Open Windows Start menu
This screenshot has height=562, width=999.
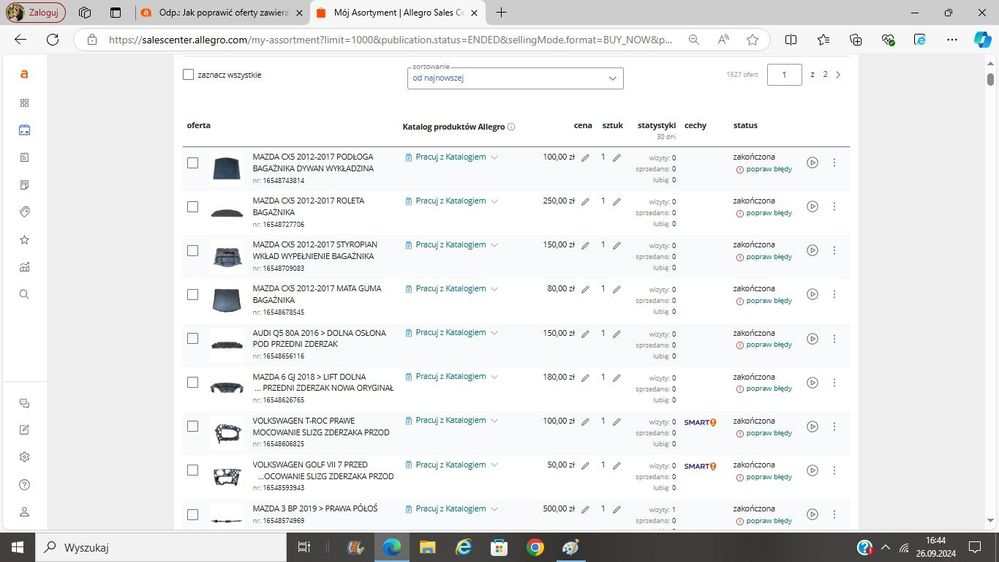click(17, 547)
